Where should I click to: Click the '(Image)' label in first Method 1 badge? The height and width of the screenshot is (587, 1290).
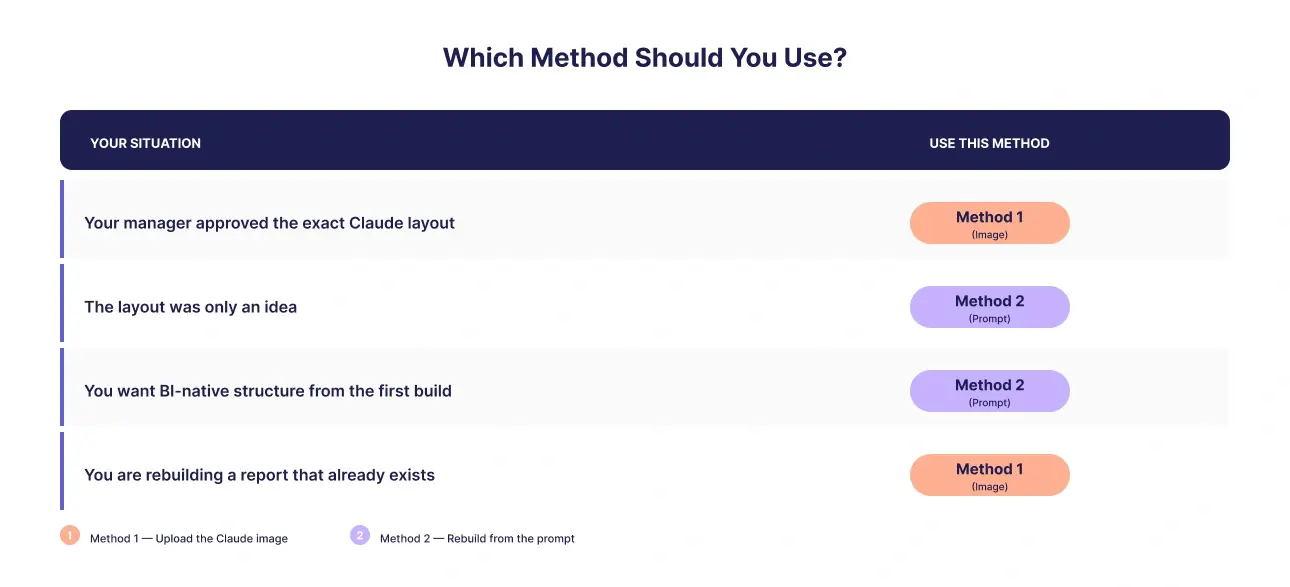989,235
